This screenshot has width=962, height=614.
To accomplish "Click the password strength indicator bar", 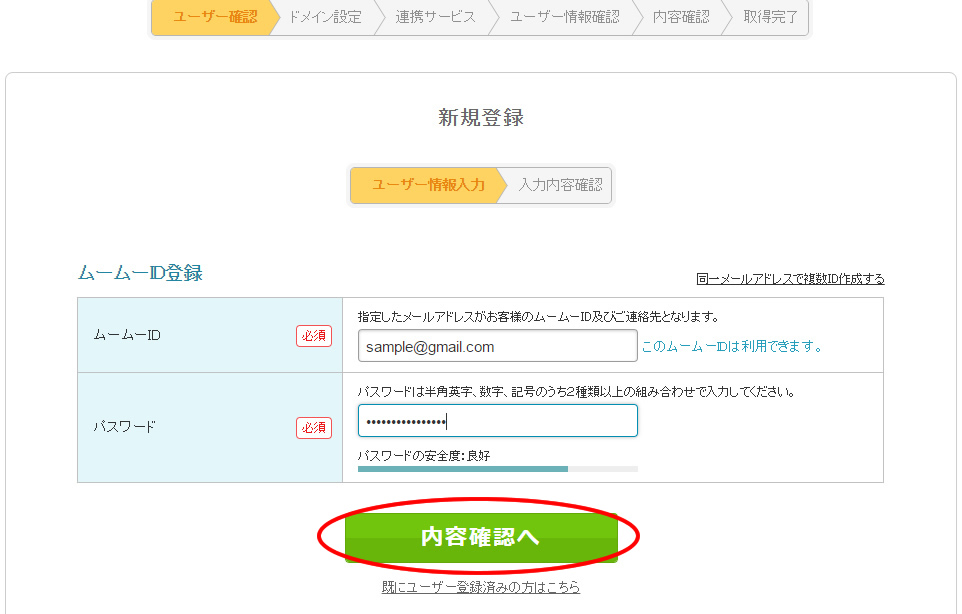I will (497, 467).
